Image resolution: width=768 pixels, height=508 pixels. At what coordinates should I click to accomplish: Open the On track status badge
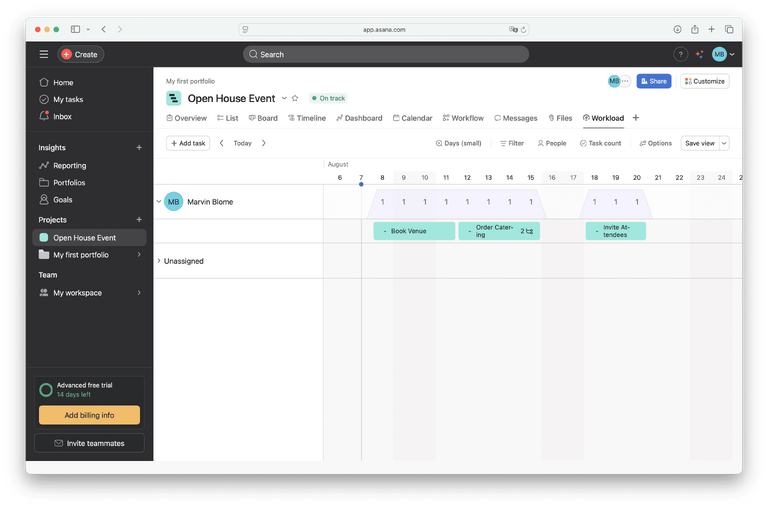click(327, 98)
